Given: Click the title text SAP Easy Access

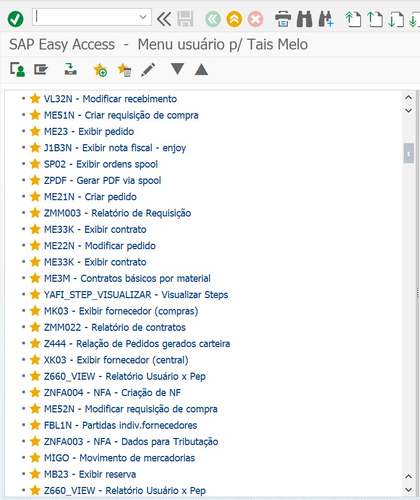Looking at the screenshot, I should (x=62, y=44).
